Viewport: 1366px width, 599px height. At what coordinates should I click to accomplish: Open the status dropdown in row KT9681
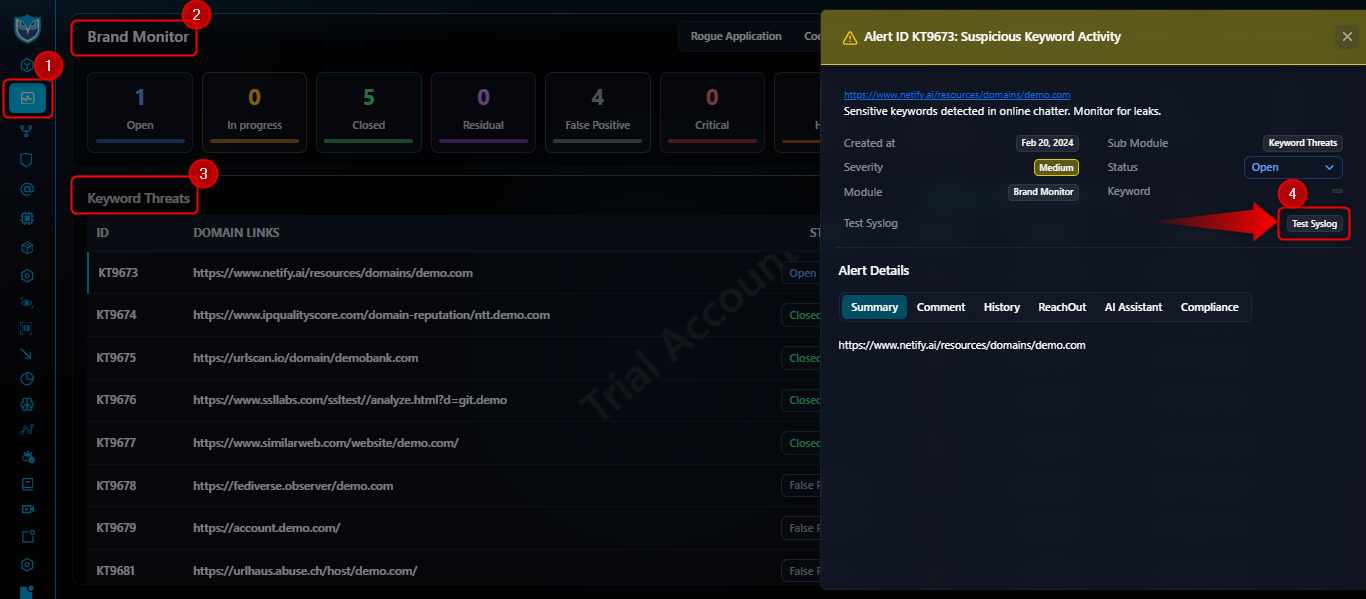click(x=802, y=571)
